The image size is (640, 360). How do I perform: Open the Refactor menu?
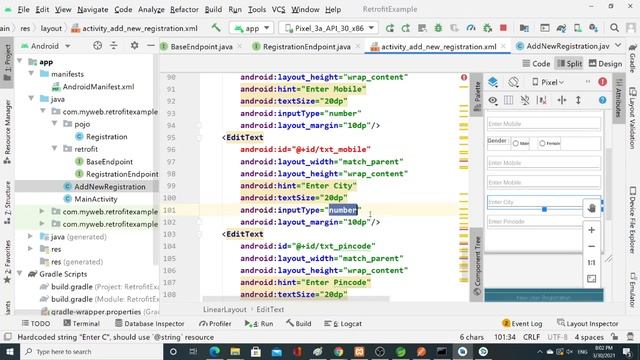point(184,9)
